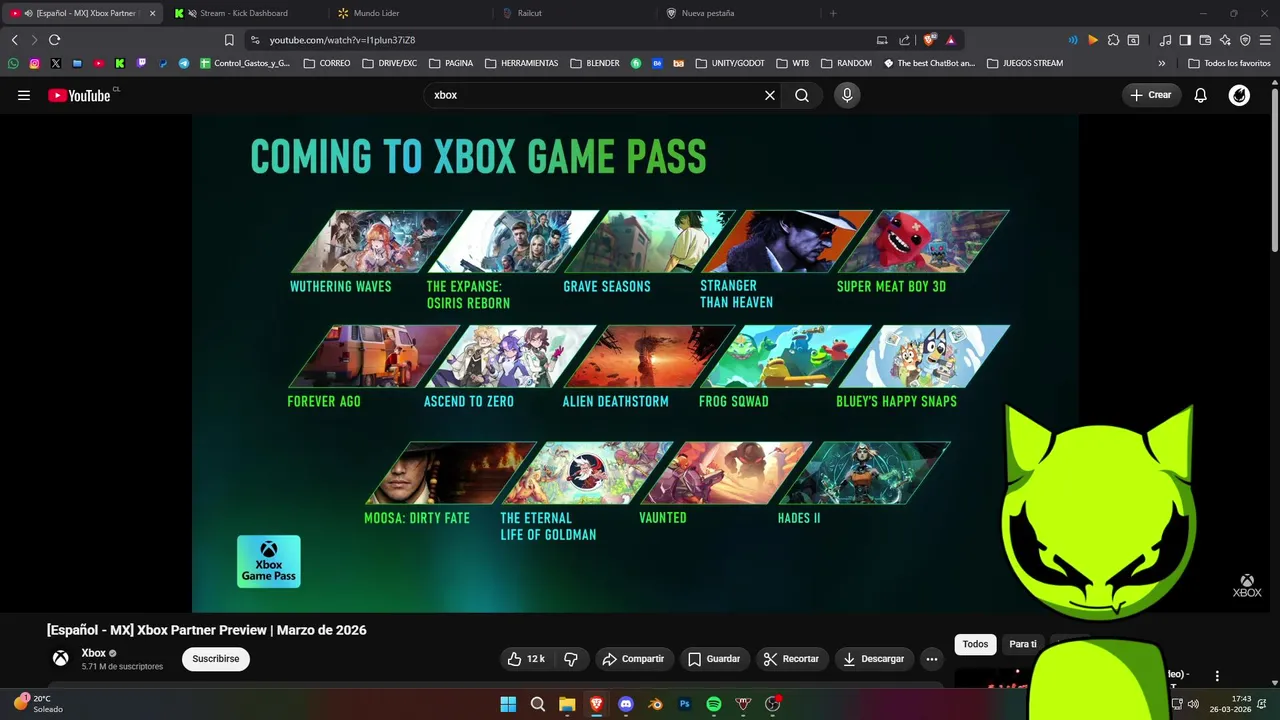Expand the CORREO bookmarks folder
Screen dimensions: 1280x720
[x=327, y=63]
